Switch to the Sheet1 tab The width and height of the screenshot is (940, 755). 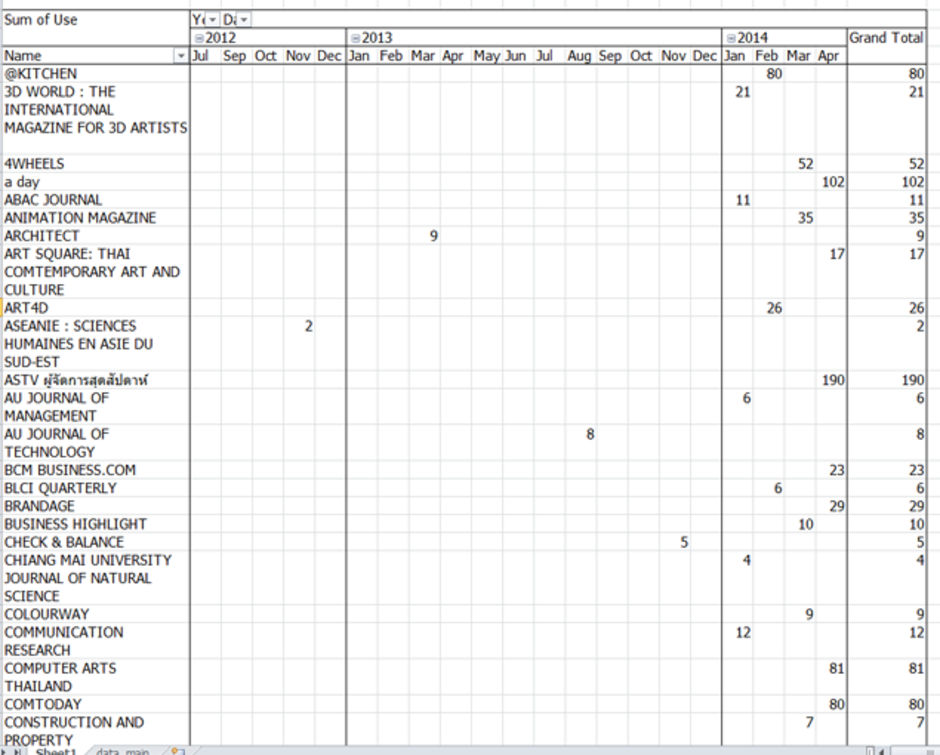pos(56,751)
